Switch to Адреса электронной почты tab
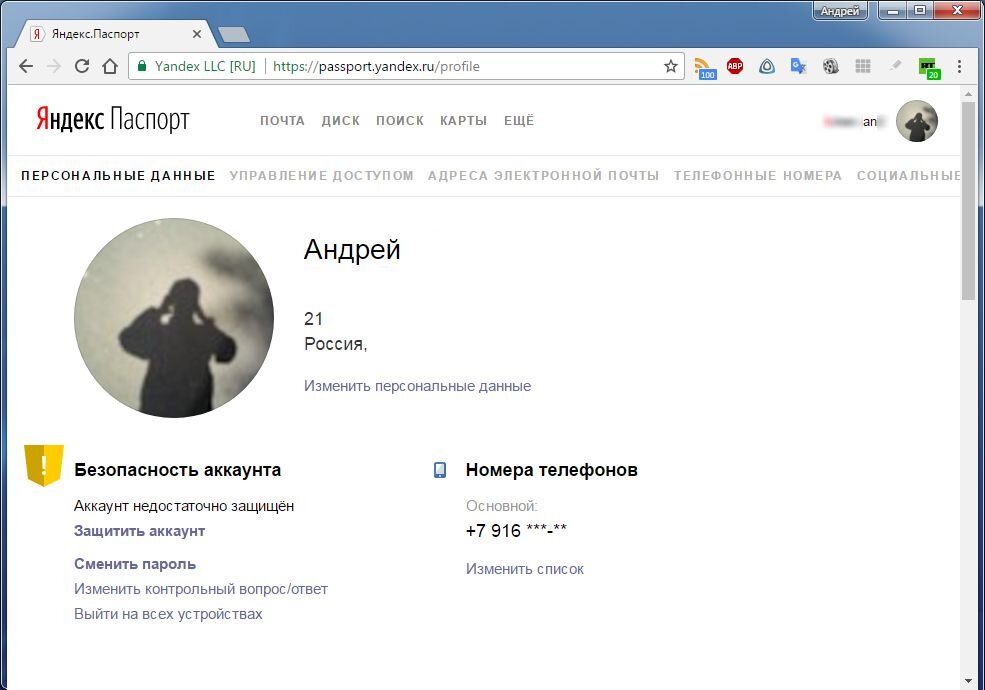The height and width of the screenshot is (690, 985). click(543, 175)
